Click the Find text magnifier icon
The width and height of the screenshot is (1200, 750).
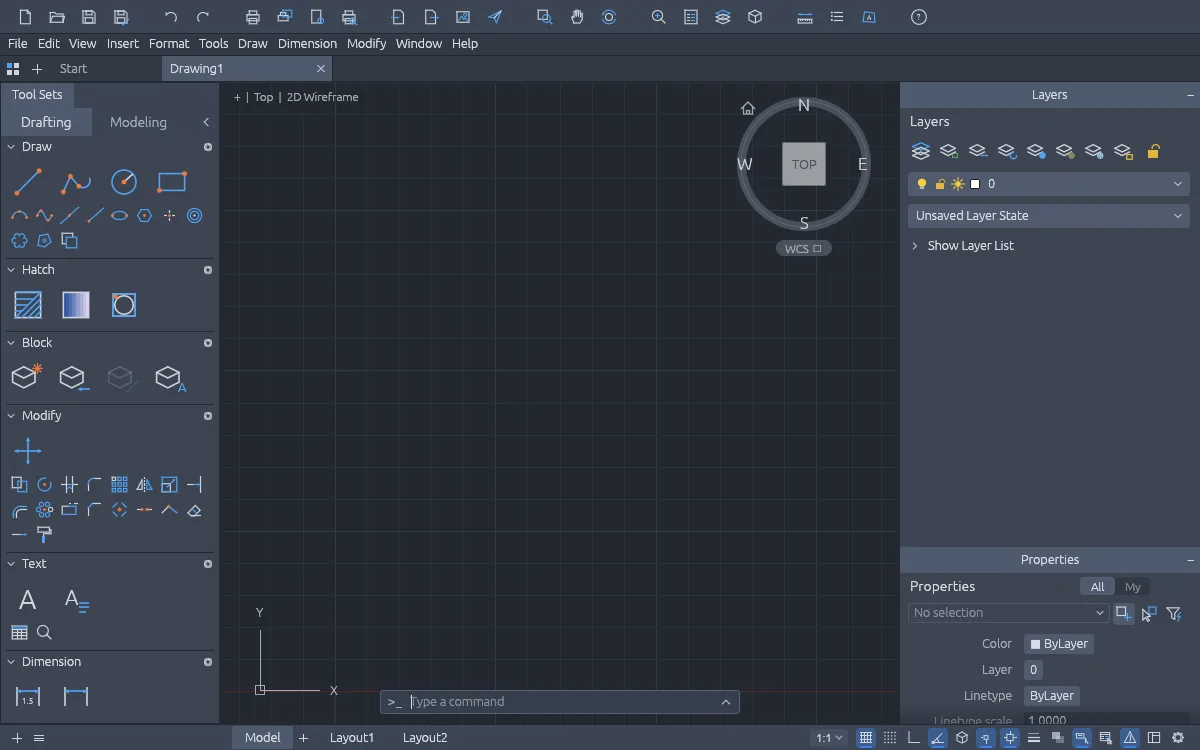44,632
